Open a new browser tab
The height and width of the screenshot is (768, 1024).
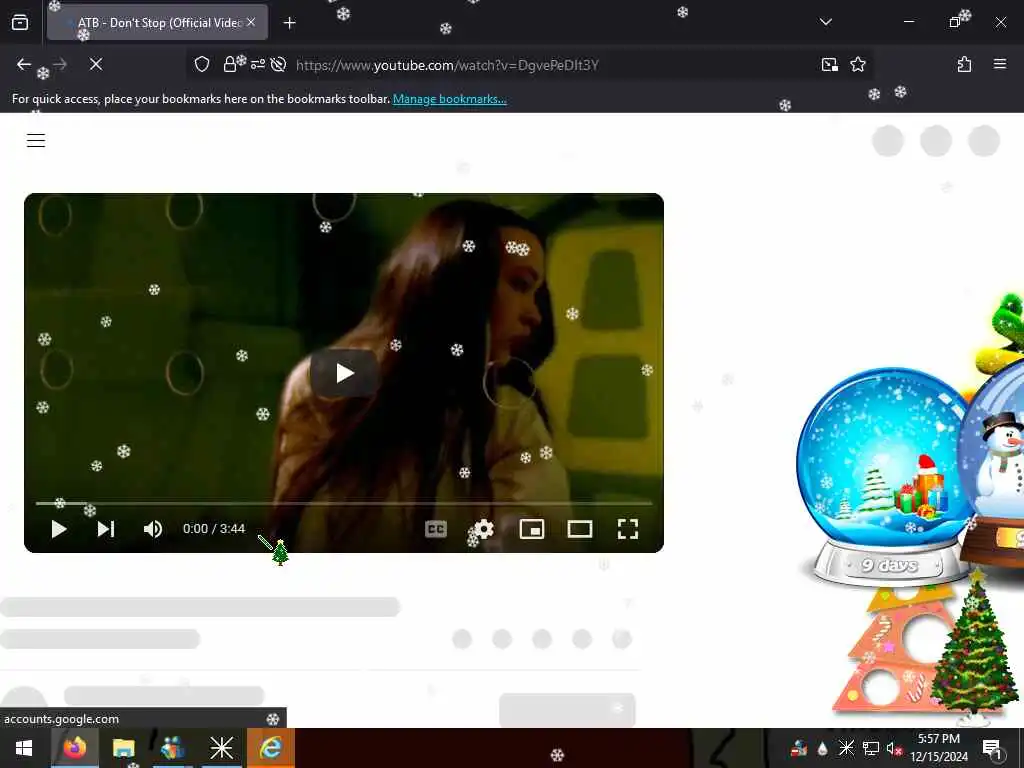pyautogui.click(x=289, y=23)
